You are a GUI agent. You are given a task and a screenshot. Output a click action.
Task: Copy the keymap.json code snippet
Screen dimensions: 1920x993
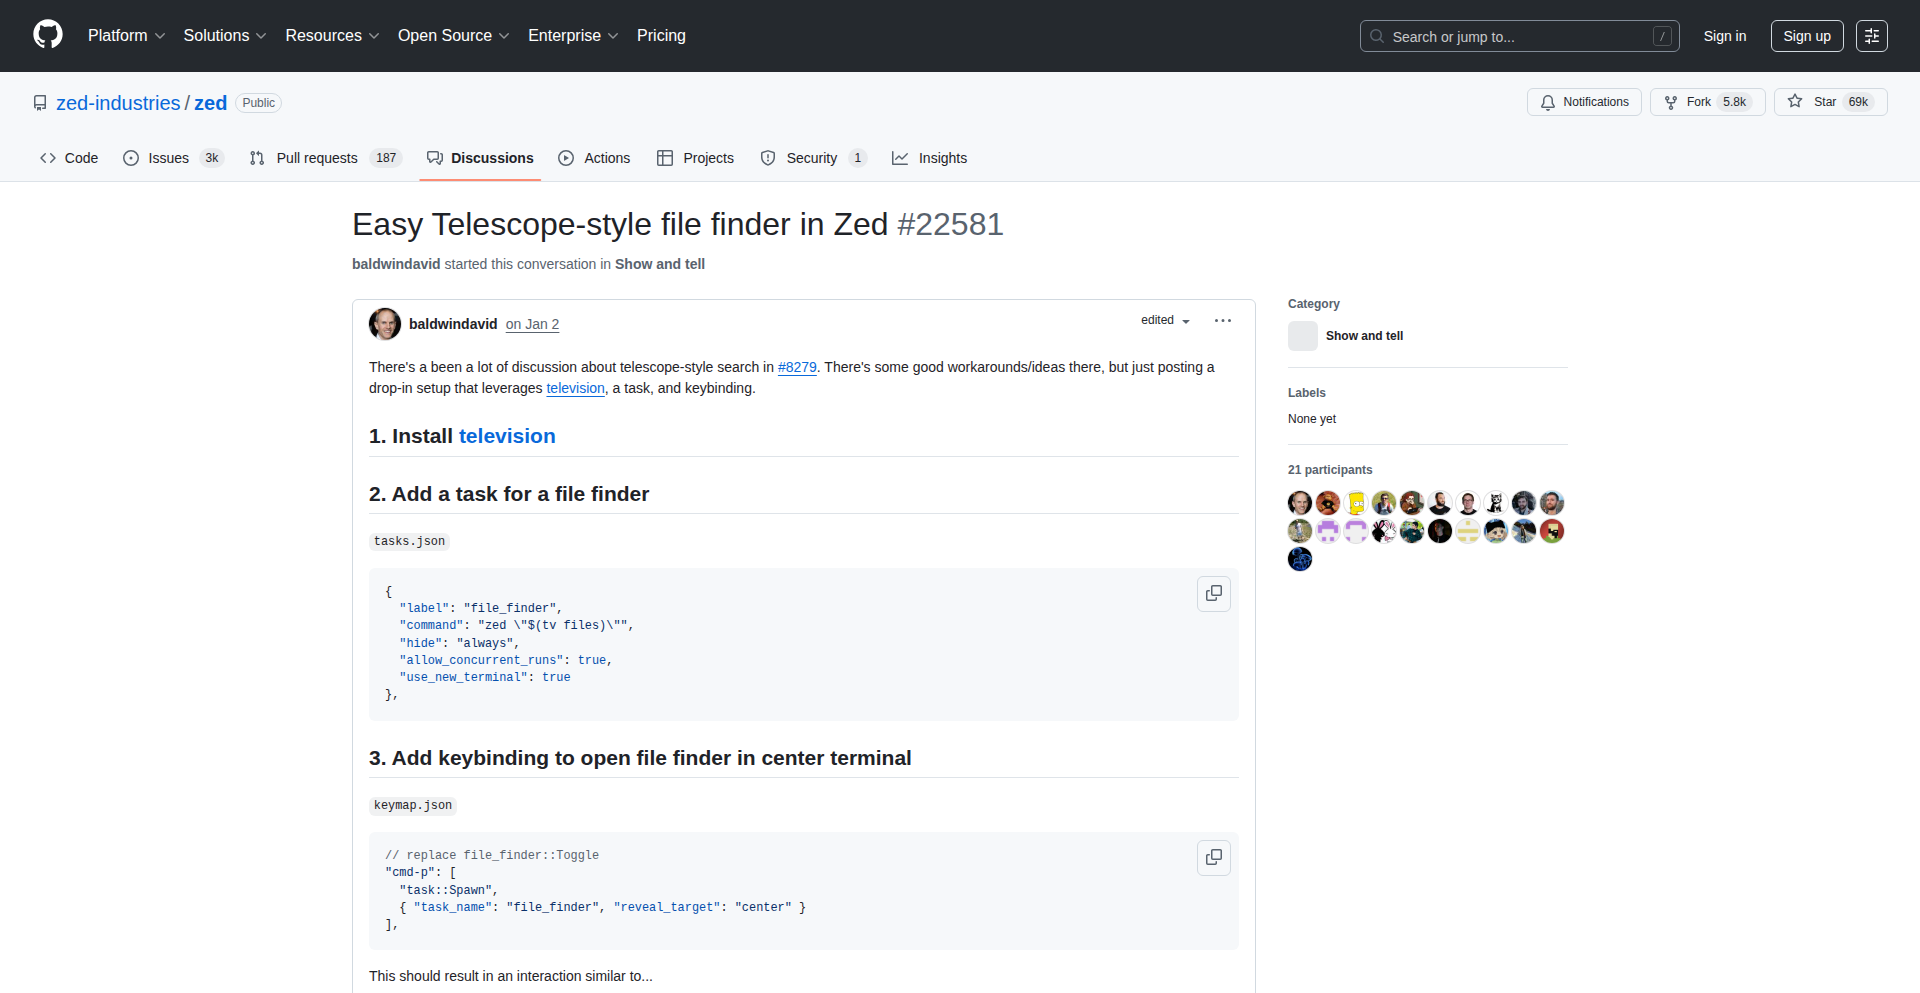(x=1213, y=858)
